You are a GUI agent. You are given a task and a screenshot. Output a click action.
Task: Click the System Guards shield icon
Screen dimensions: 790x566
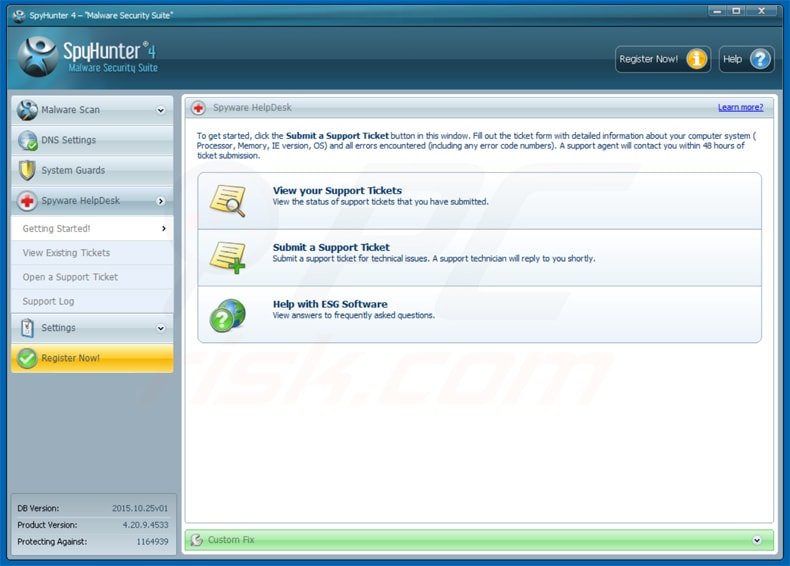27,170
